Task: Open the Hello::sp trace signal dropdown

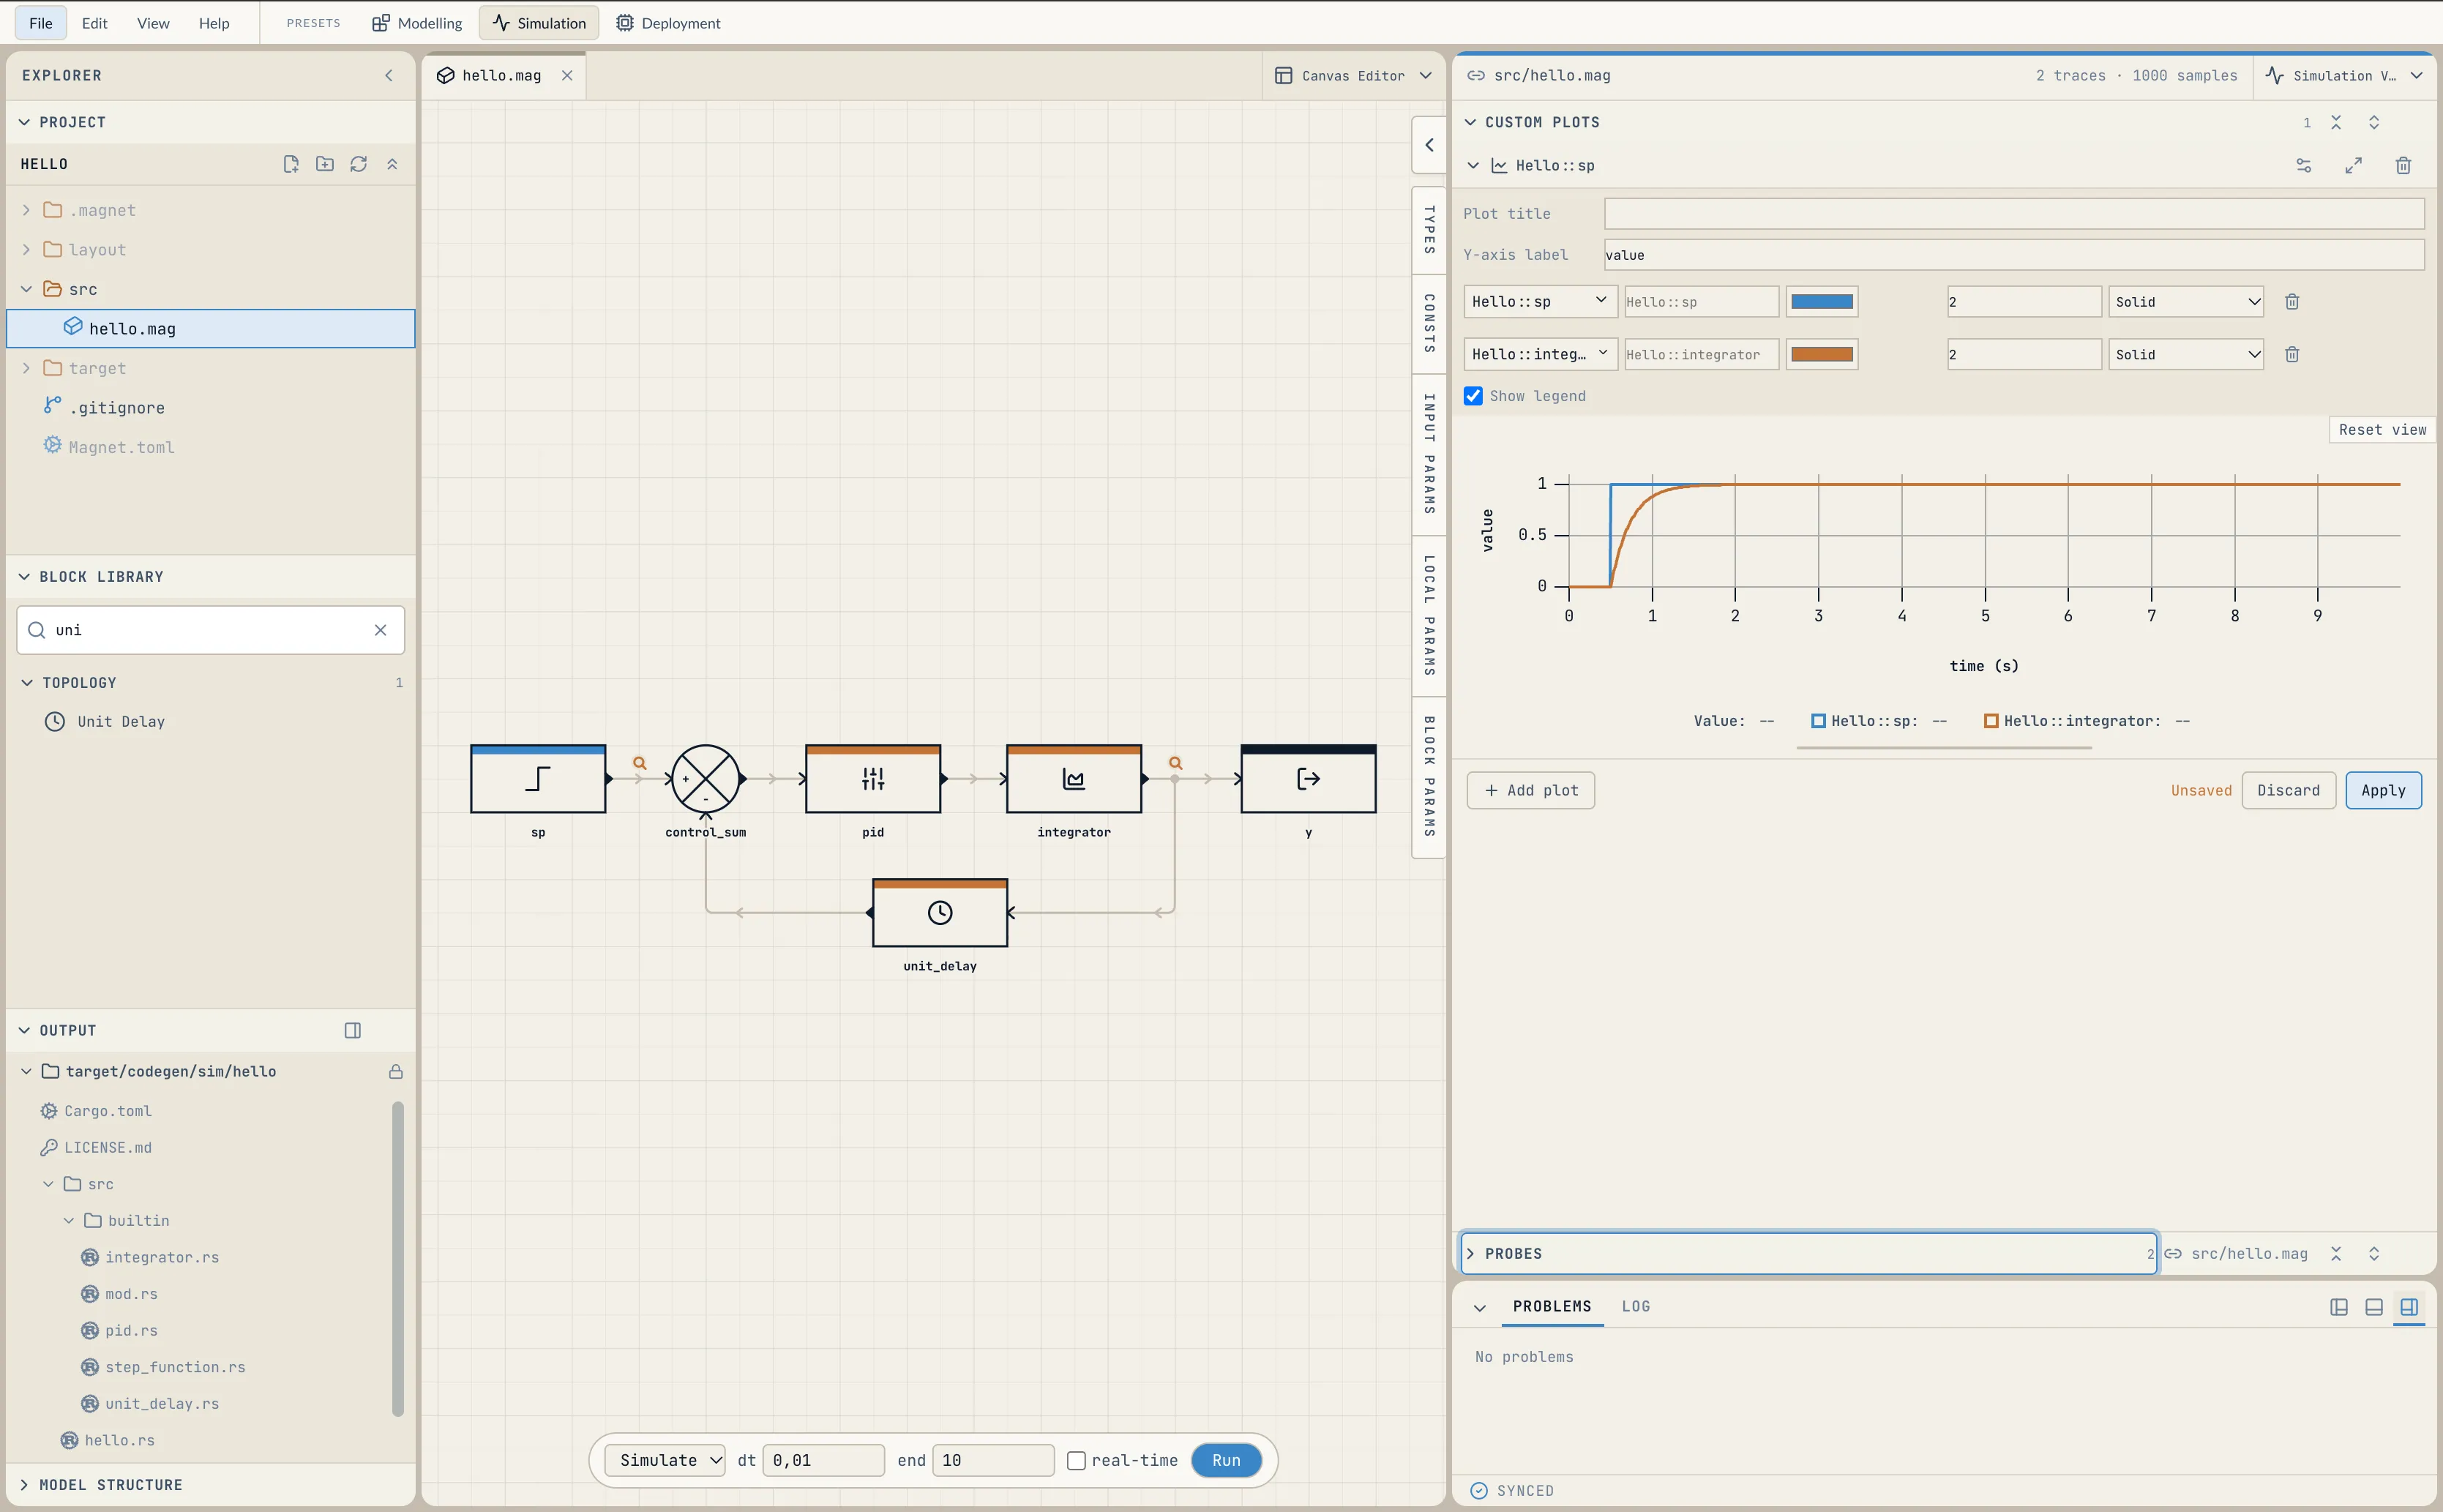Action: [x=1540, y=302]
